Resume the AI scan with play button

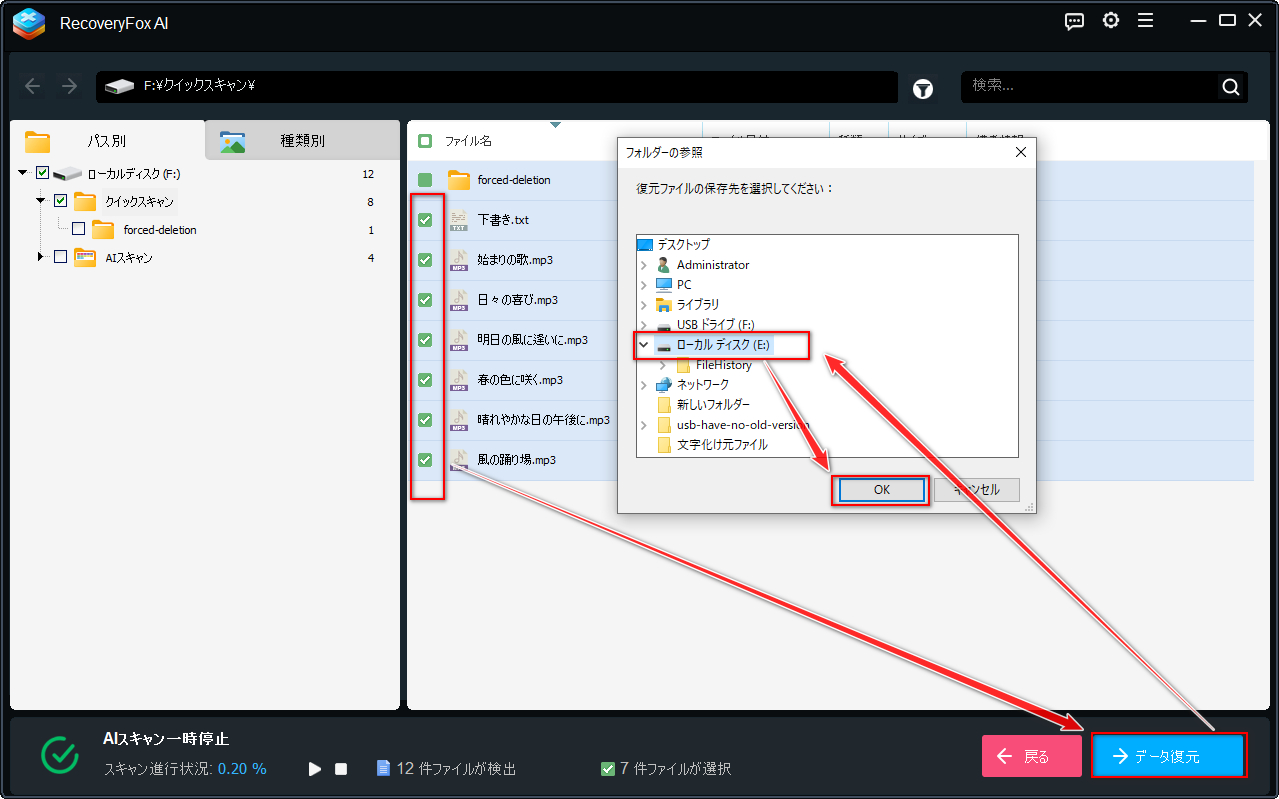click(315, 769)
